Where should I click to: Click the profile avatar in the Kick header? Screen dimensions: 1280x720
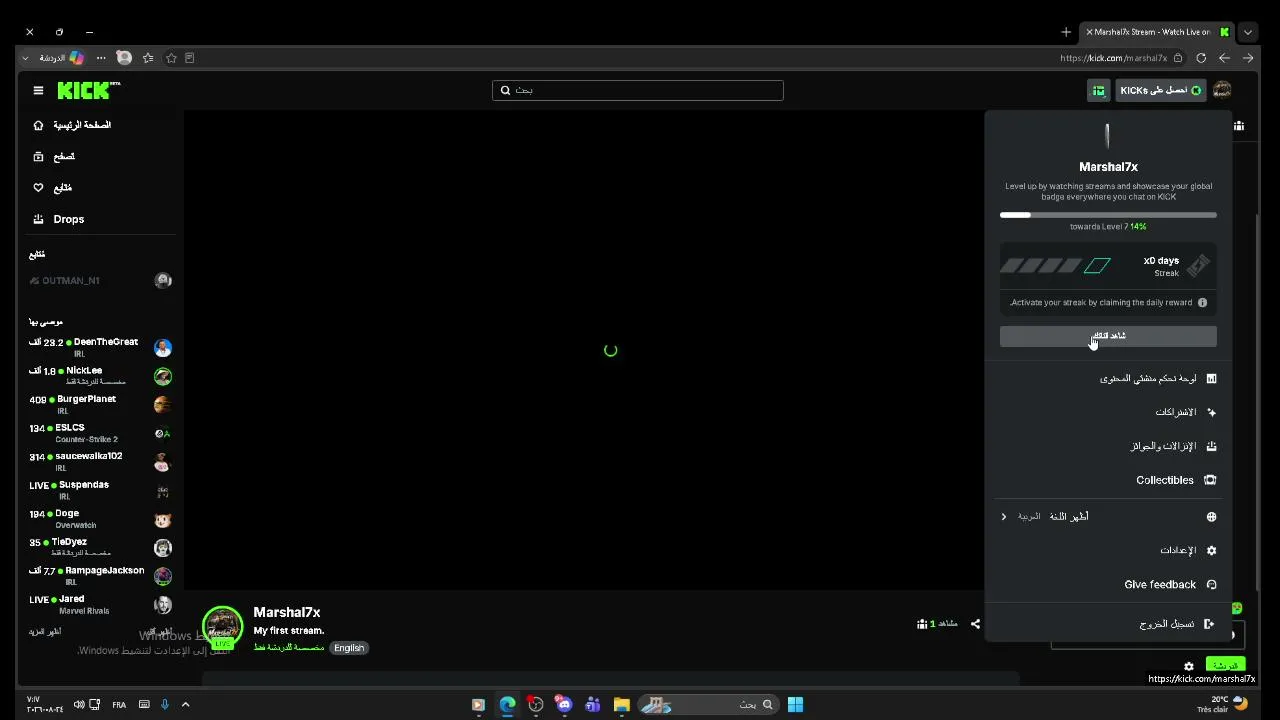coord(1222,90)
